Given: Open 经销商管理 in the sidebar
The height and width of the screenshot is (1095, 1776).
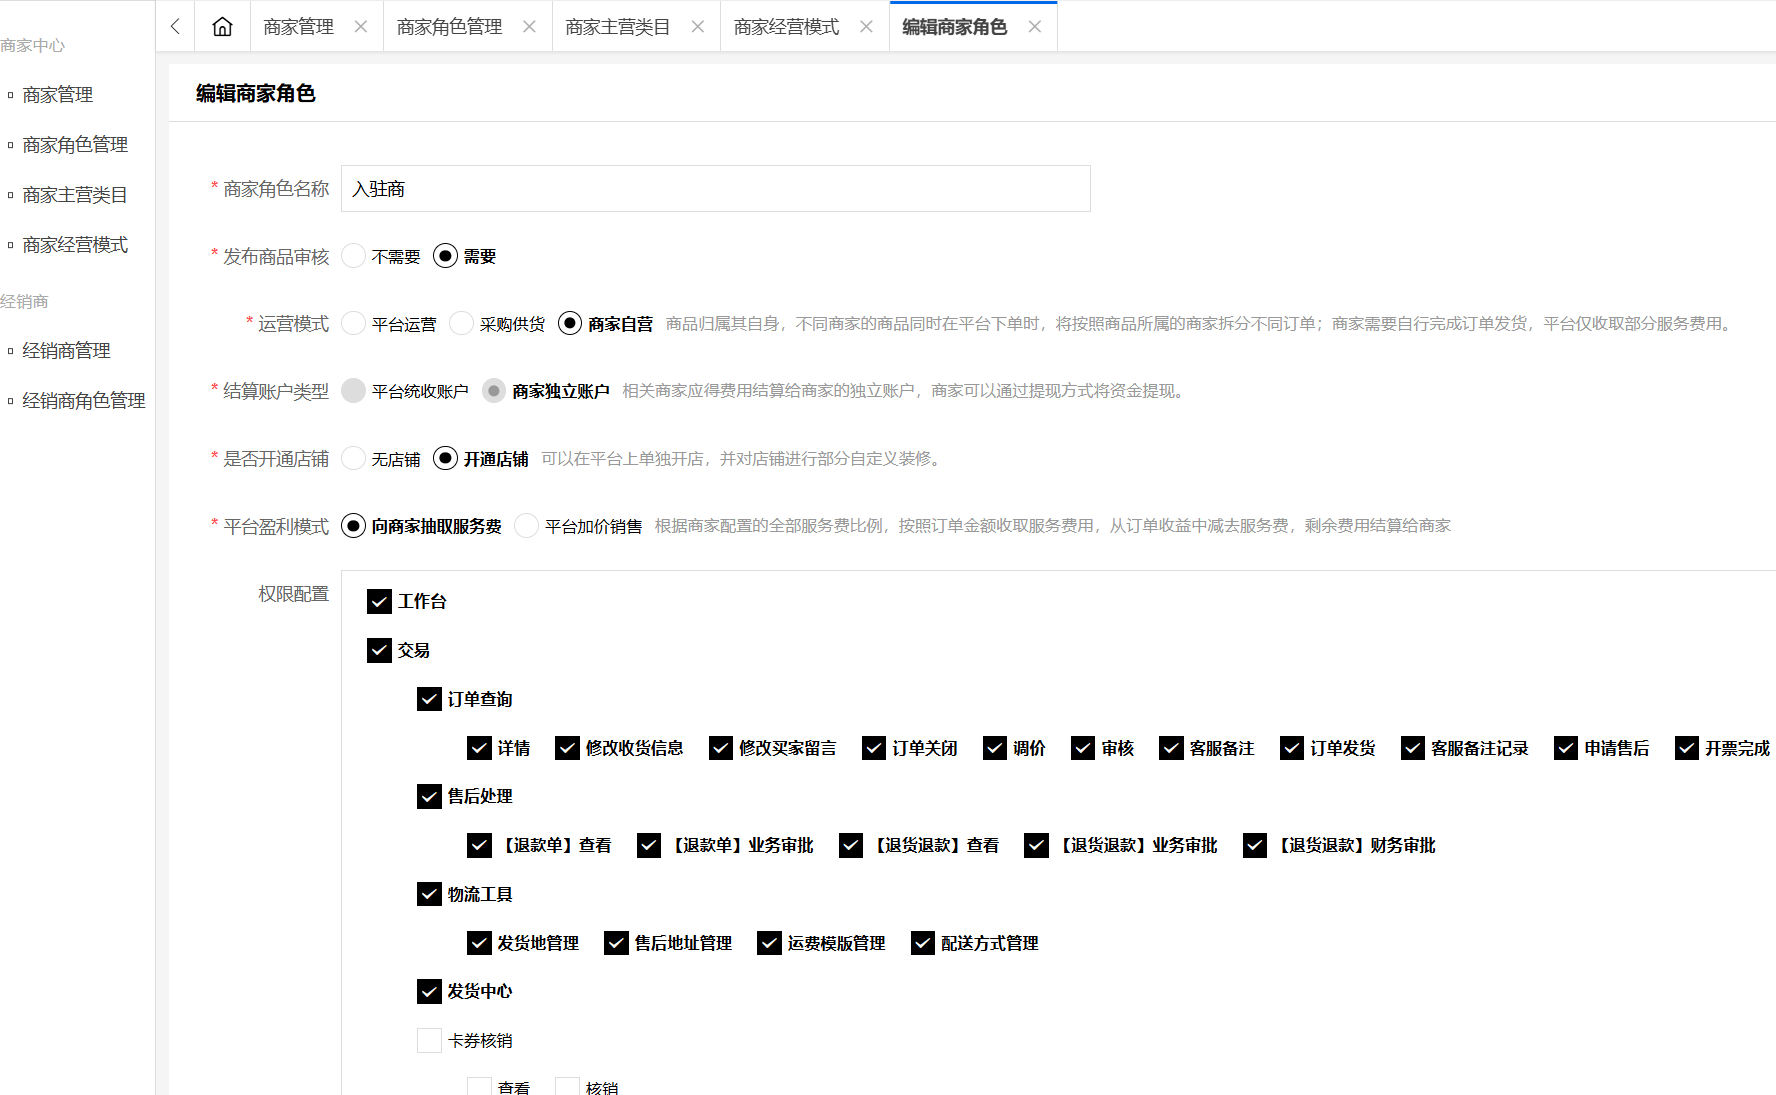Looking at the screenshot, I should tap(66, 351).
